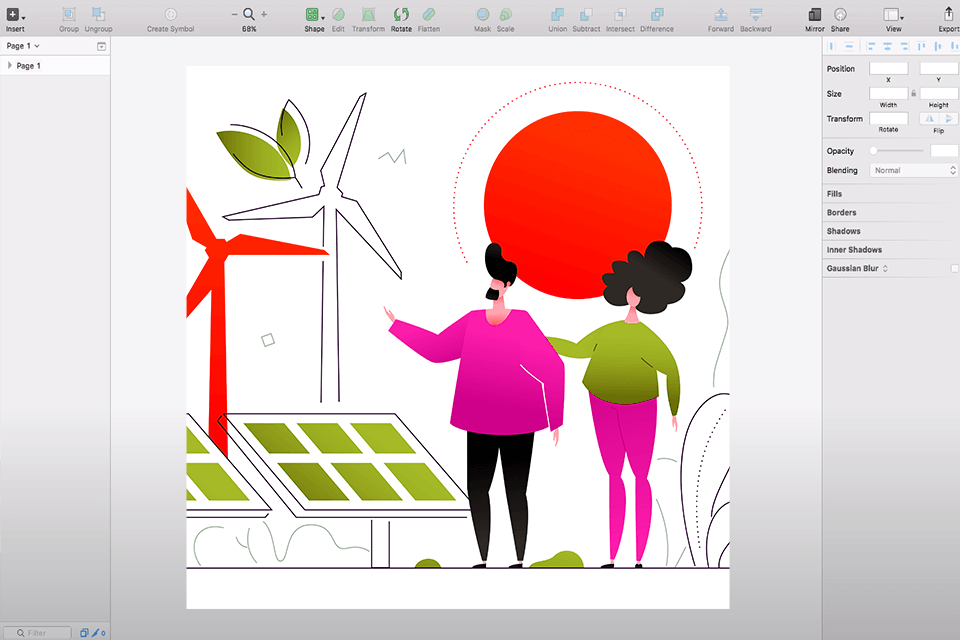The height and width of the screenshot is (640, 960).
Task: Expand the Page 1 disclosure triangle
Action: [8, 65]
